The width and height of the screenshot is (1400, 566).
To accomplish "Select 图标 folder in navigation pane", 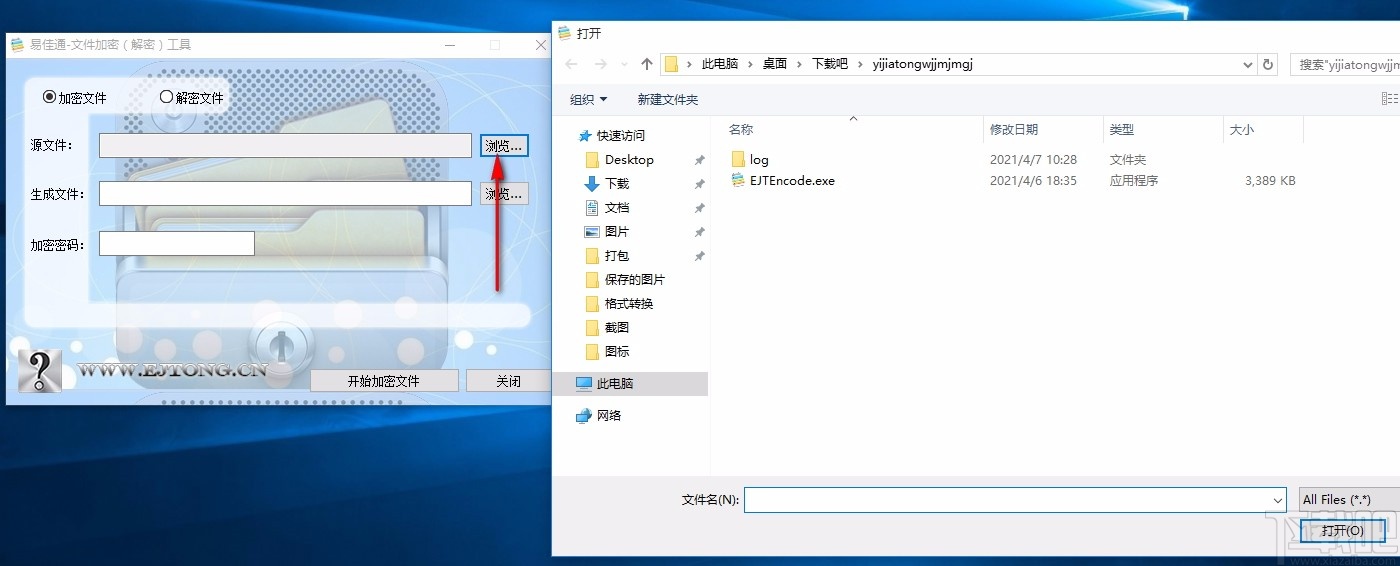I will click(x=617, y=351).
